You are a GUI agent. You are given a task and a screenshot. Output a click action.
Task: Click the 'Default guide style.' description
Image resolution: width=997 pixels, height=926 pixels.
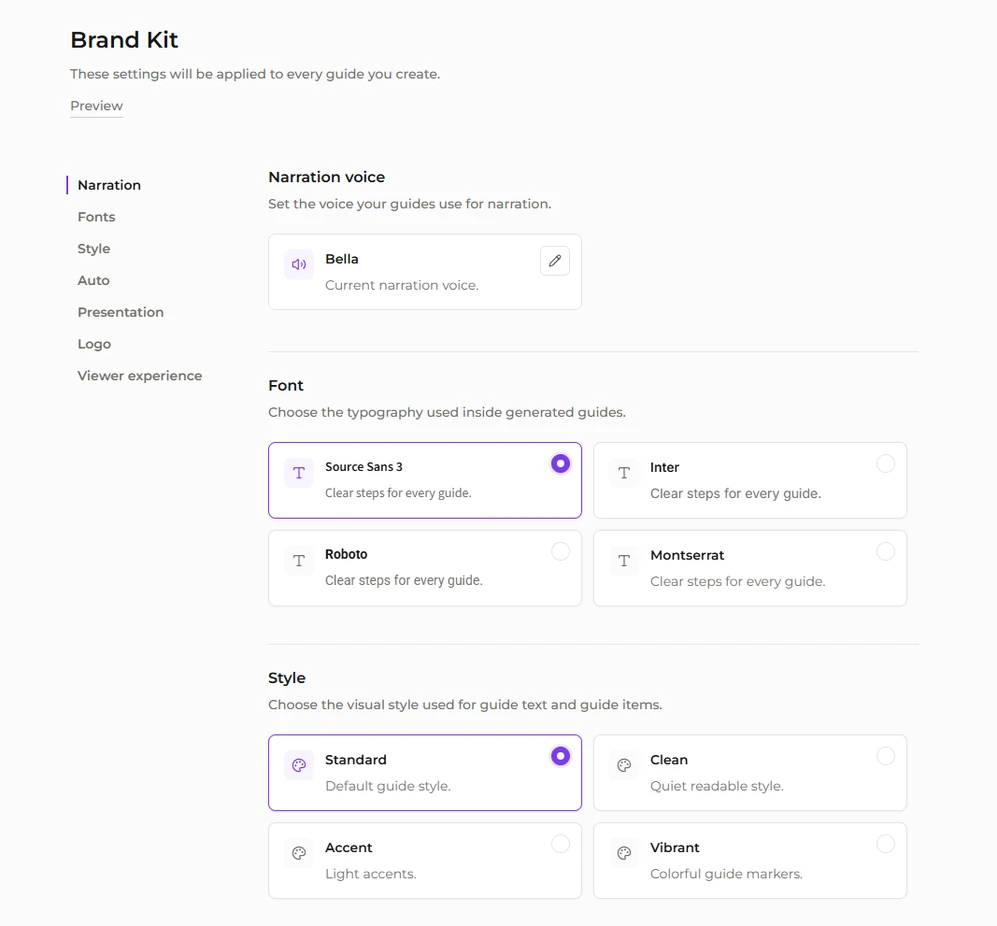[388, 786]
